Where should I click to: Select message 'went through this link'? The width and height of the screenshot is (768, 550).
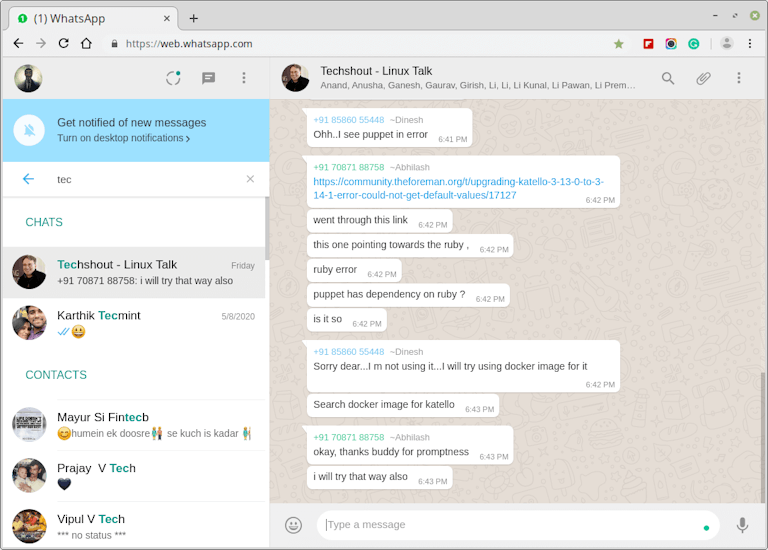click(380, 221)
